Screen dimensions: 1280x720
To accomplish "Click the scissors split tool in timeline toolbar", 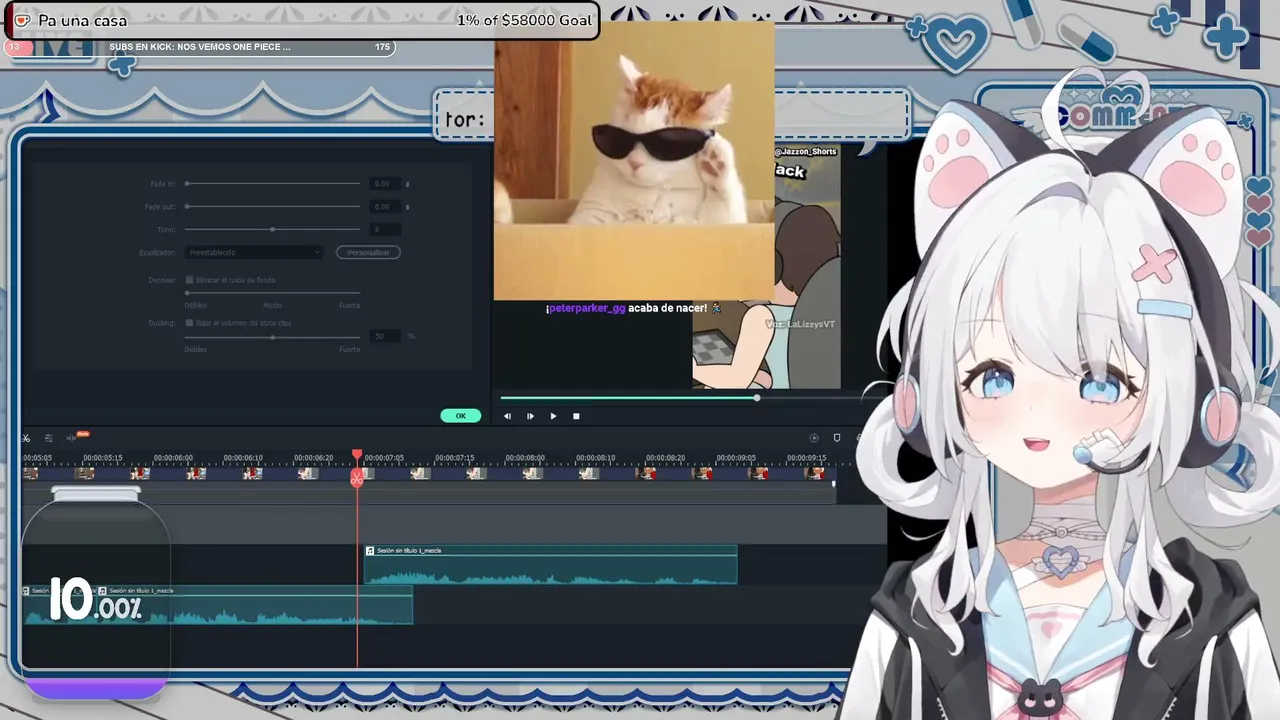I will tap(26, 438).
